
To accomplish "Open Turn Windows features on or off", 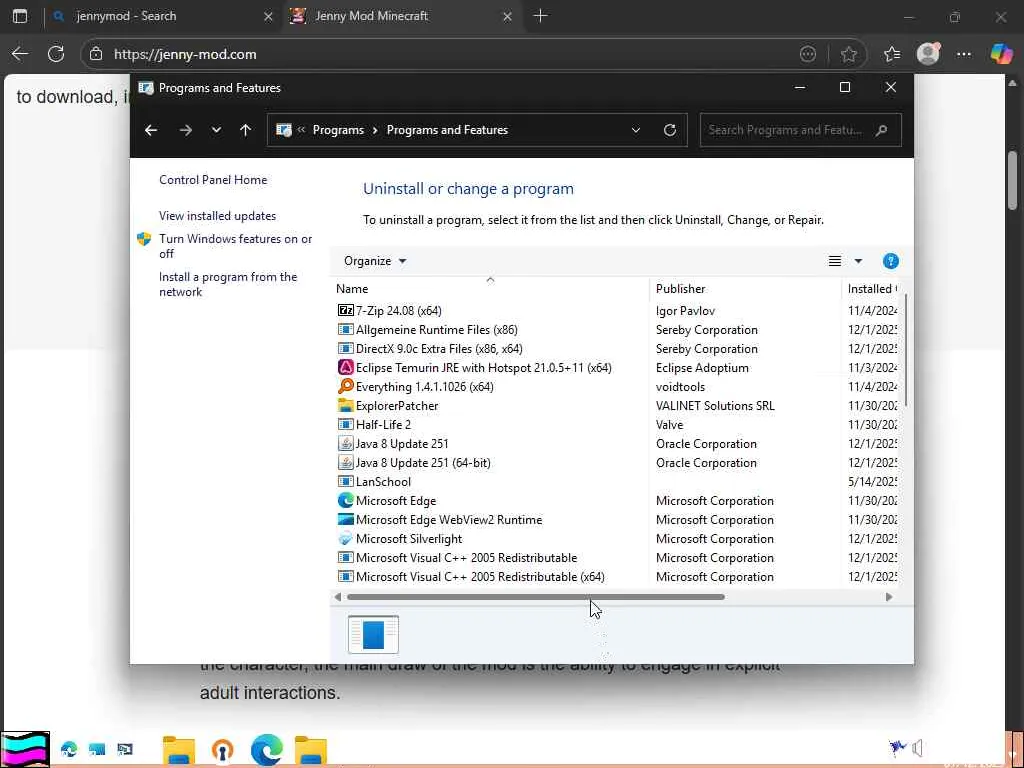I will point(235,246).
